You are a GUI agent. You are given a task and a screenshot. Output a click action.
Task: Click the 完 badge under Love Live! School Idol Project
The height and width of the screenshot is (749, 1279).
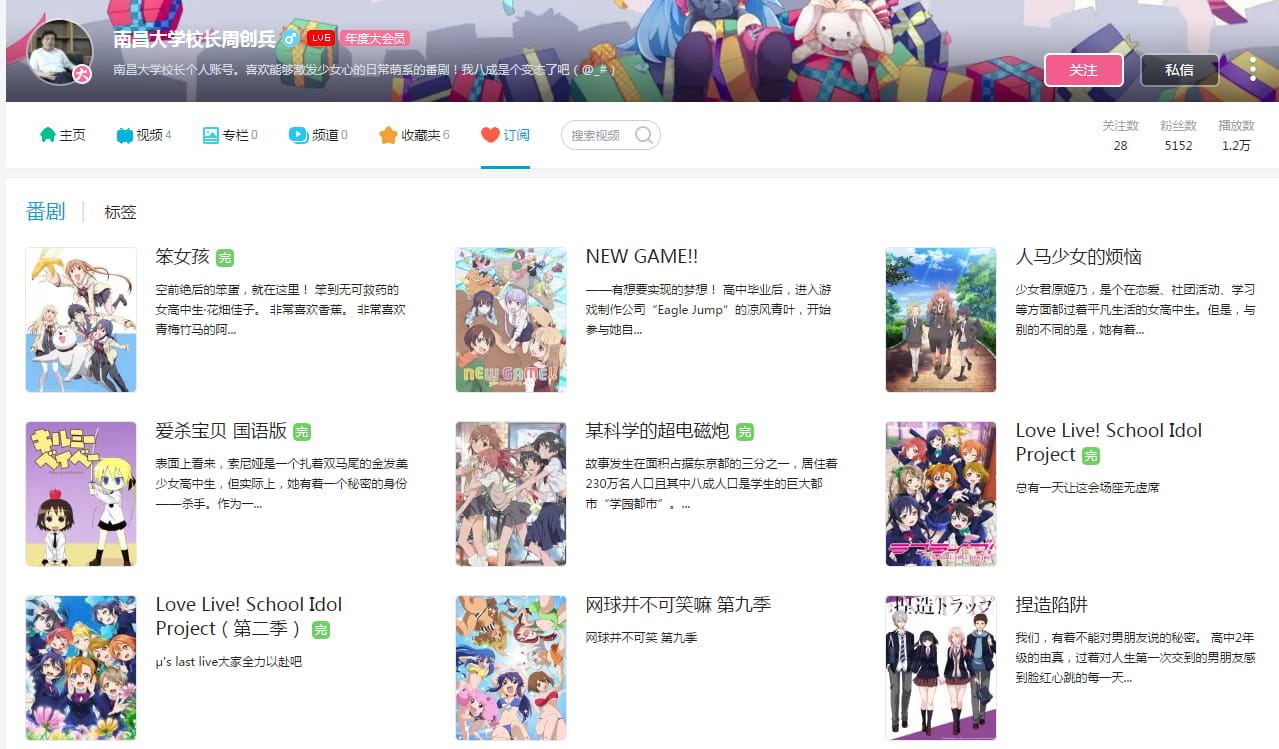coord(1091,456)
